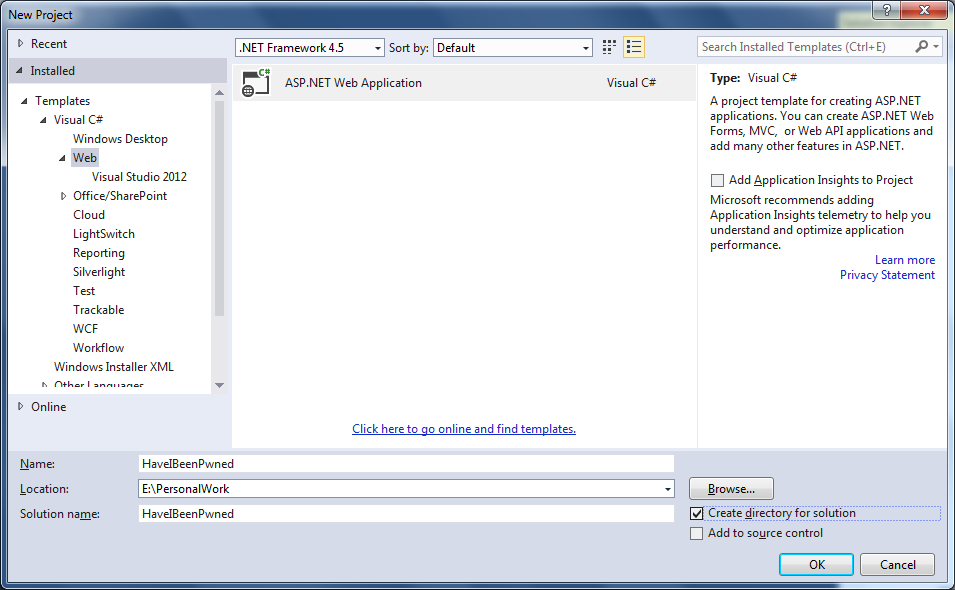Expand the Online section
955x590 pixels.
pyautogui.click(x=20, y=406)
